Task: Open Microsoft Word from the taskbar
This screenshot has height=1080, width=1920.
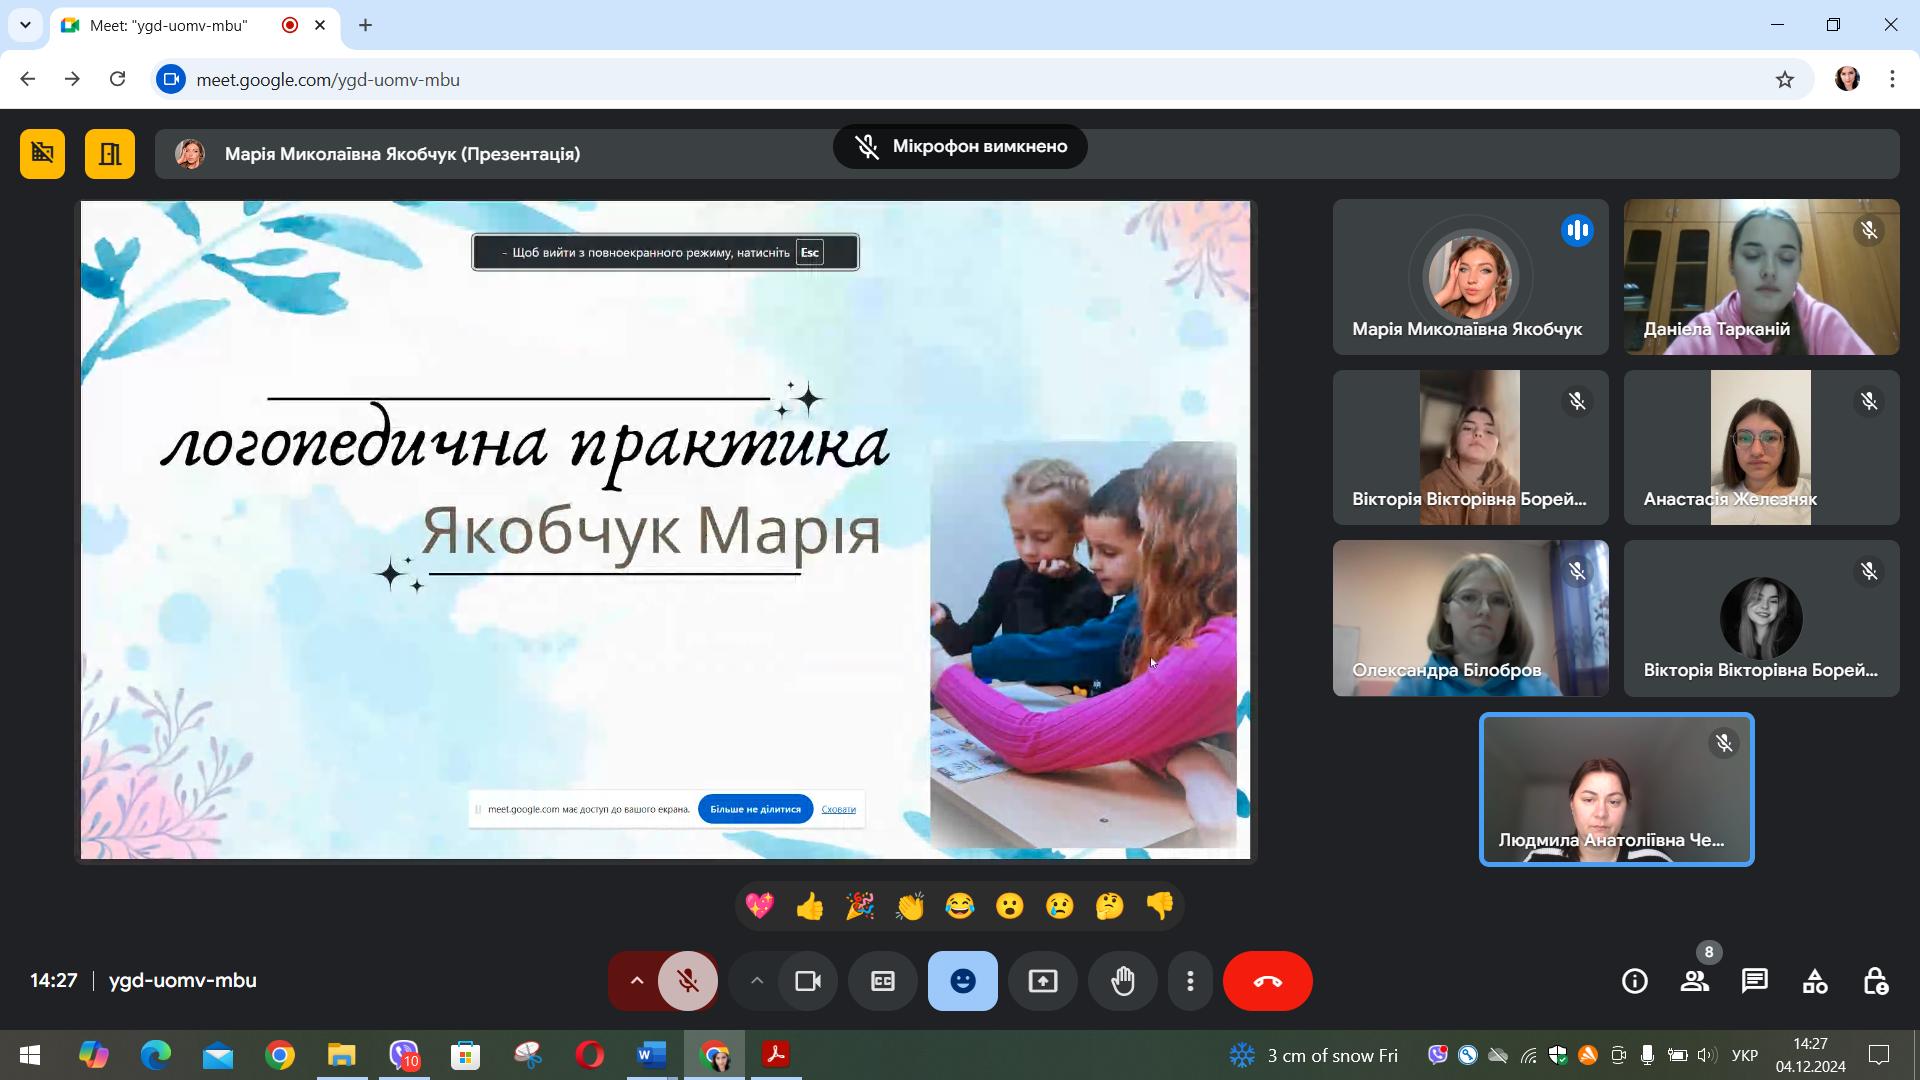Action: [652, 1055]
